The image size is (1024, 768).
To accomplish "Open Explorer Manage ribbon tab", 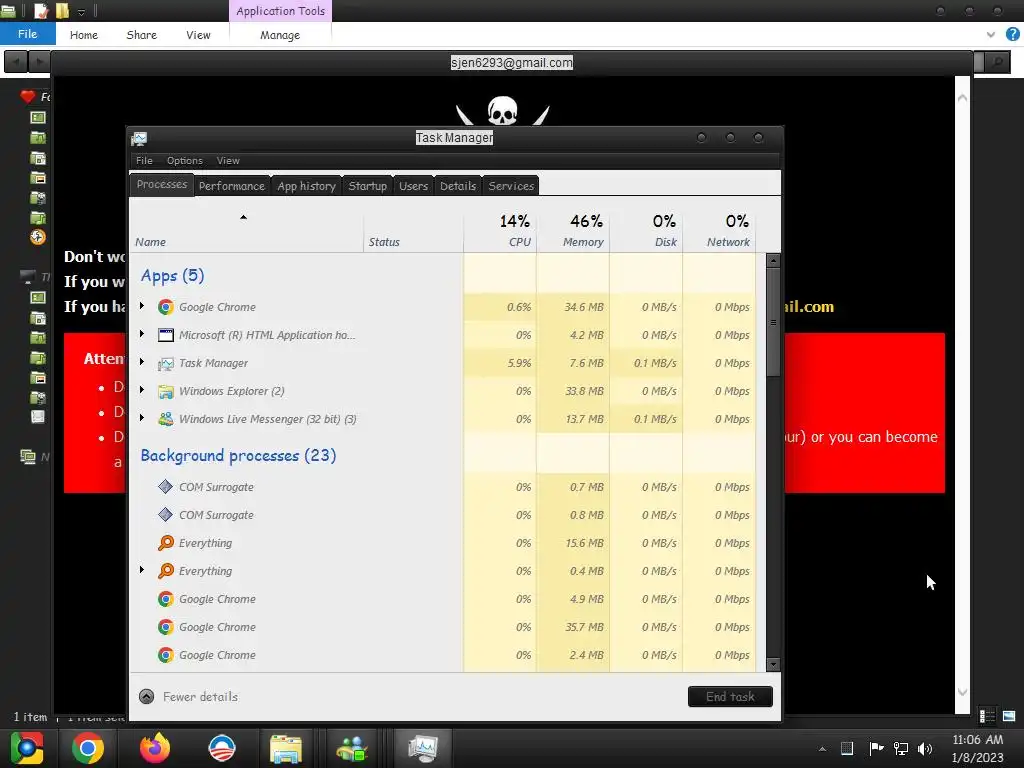I will 280,35.
